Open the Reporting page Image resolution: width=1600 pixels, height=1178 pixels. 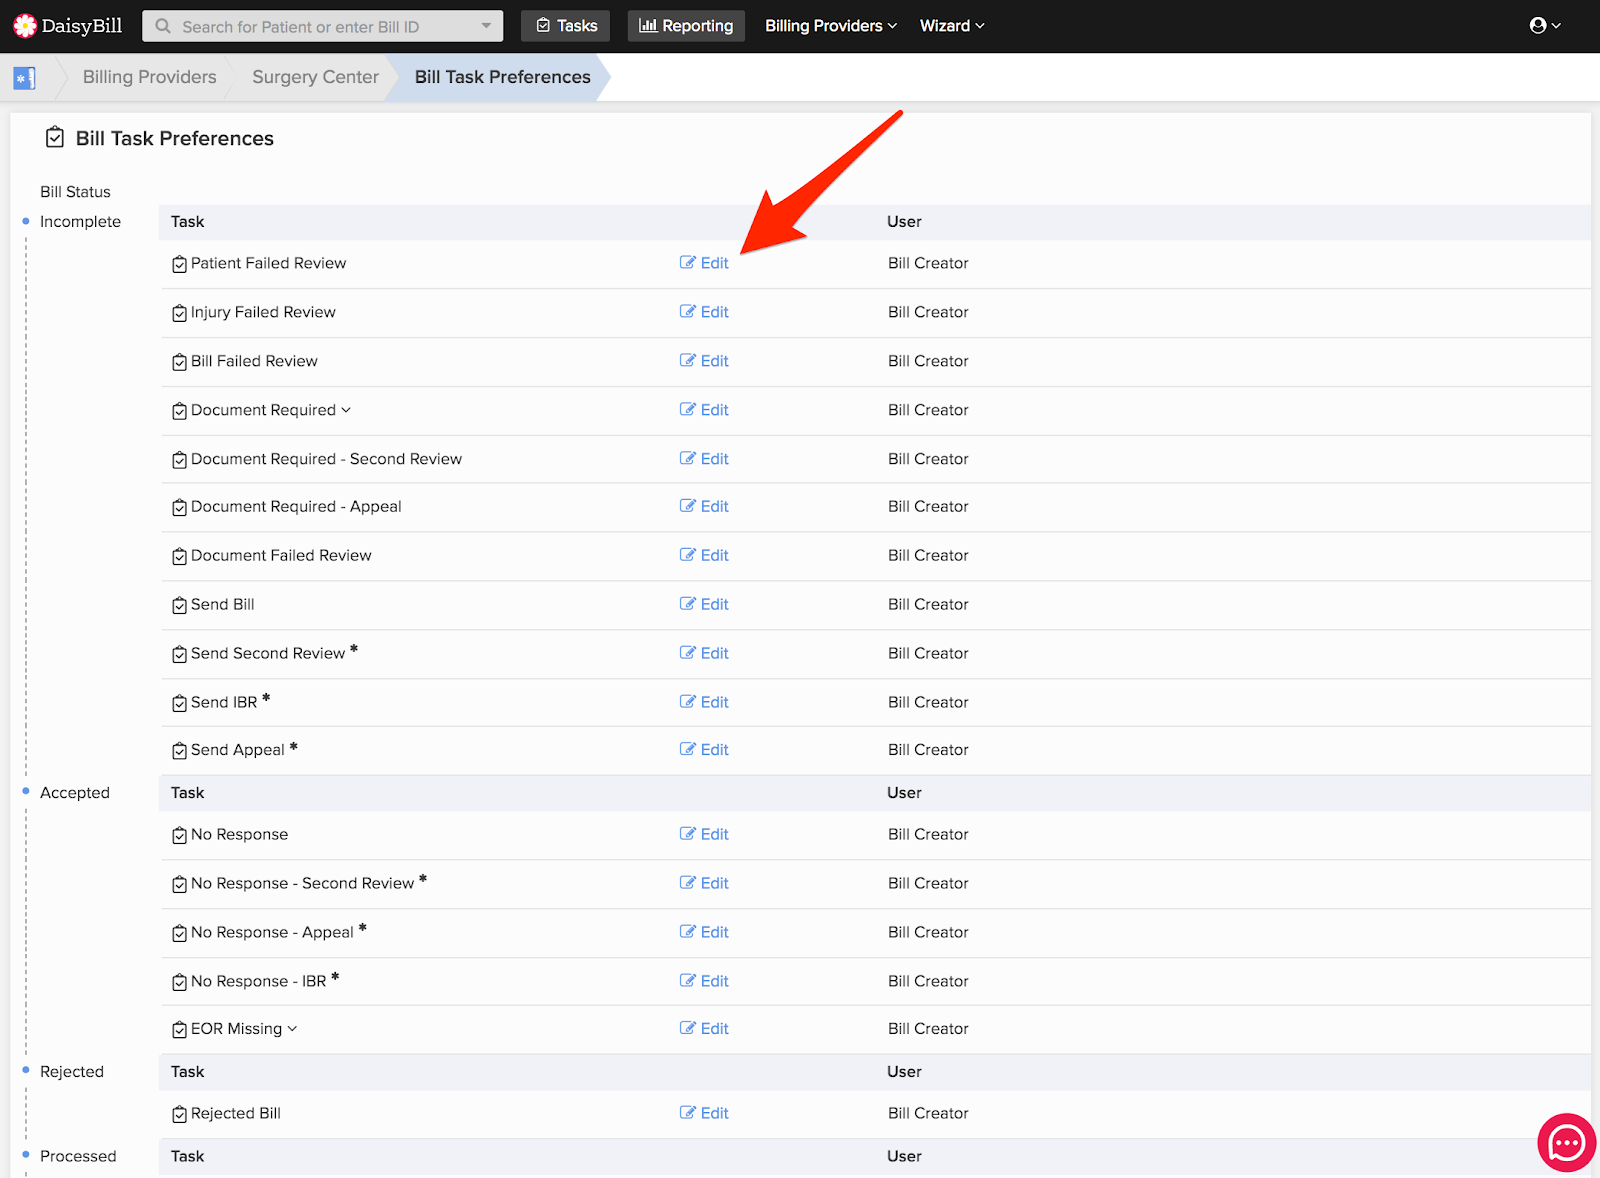686,26
